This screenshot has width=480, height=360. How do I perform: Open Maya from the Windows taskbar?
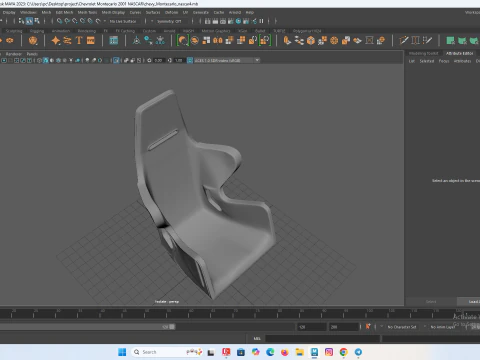pos(314,352)
